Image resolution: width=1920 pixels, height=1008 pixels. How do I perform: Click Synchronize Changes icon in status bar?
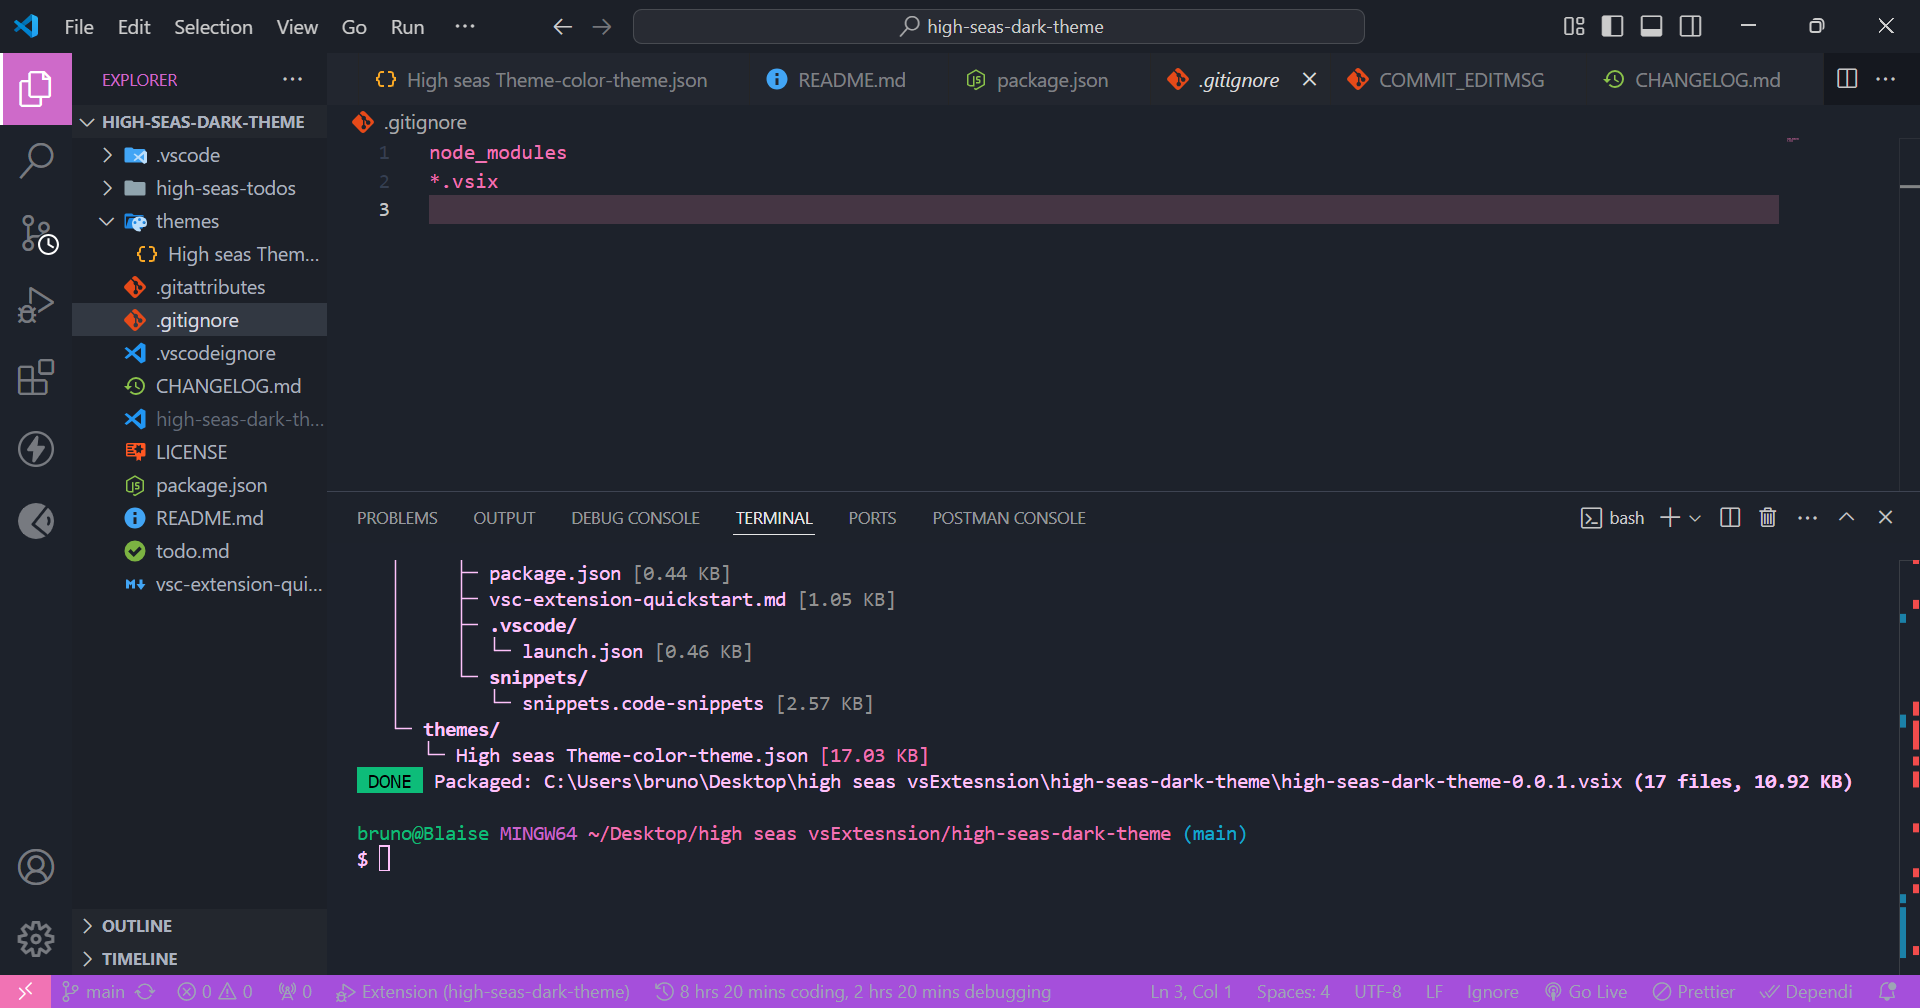tap(145, 992)
